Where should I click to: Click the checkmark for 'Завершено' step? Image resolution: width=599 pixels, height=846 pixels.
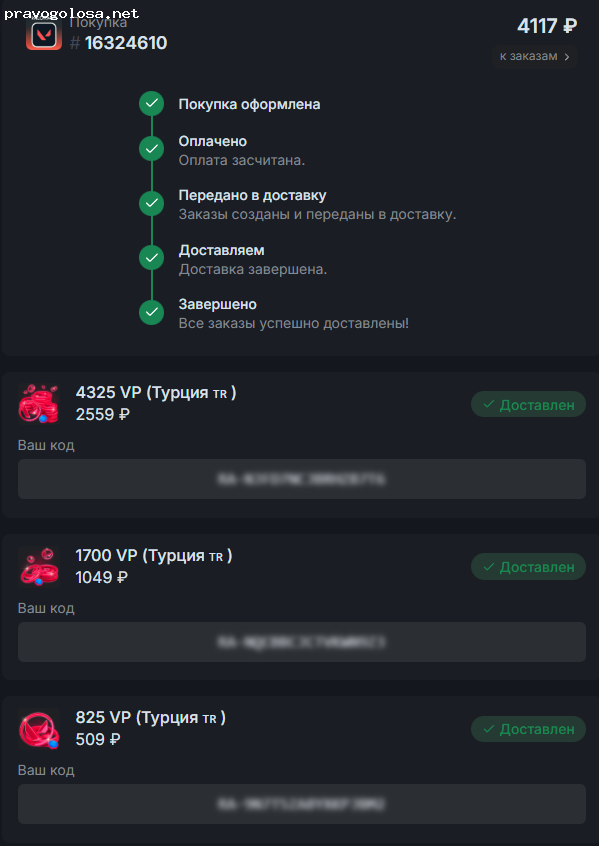151,311
